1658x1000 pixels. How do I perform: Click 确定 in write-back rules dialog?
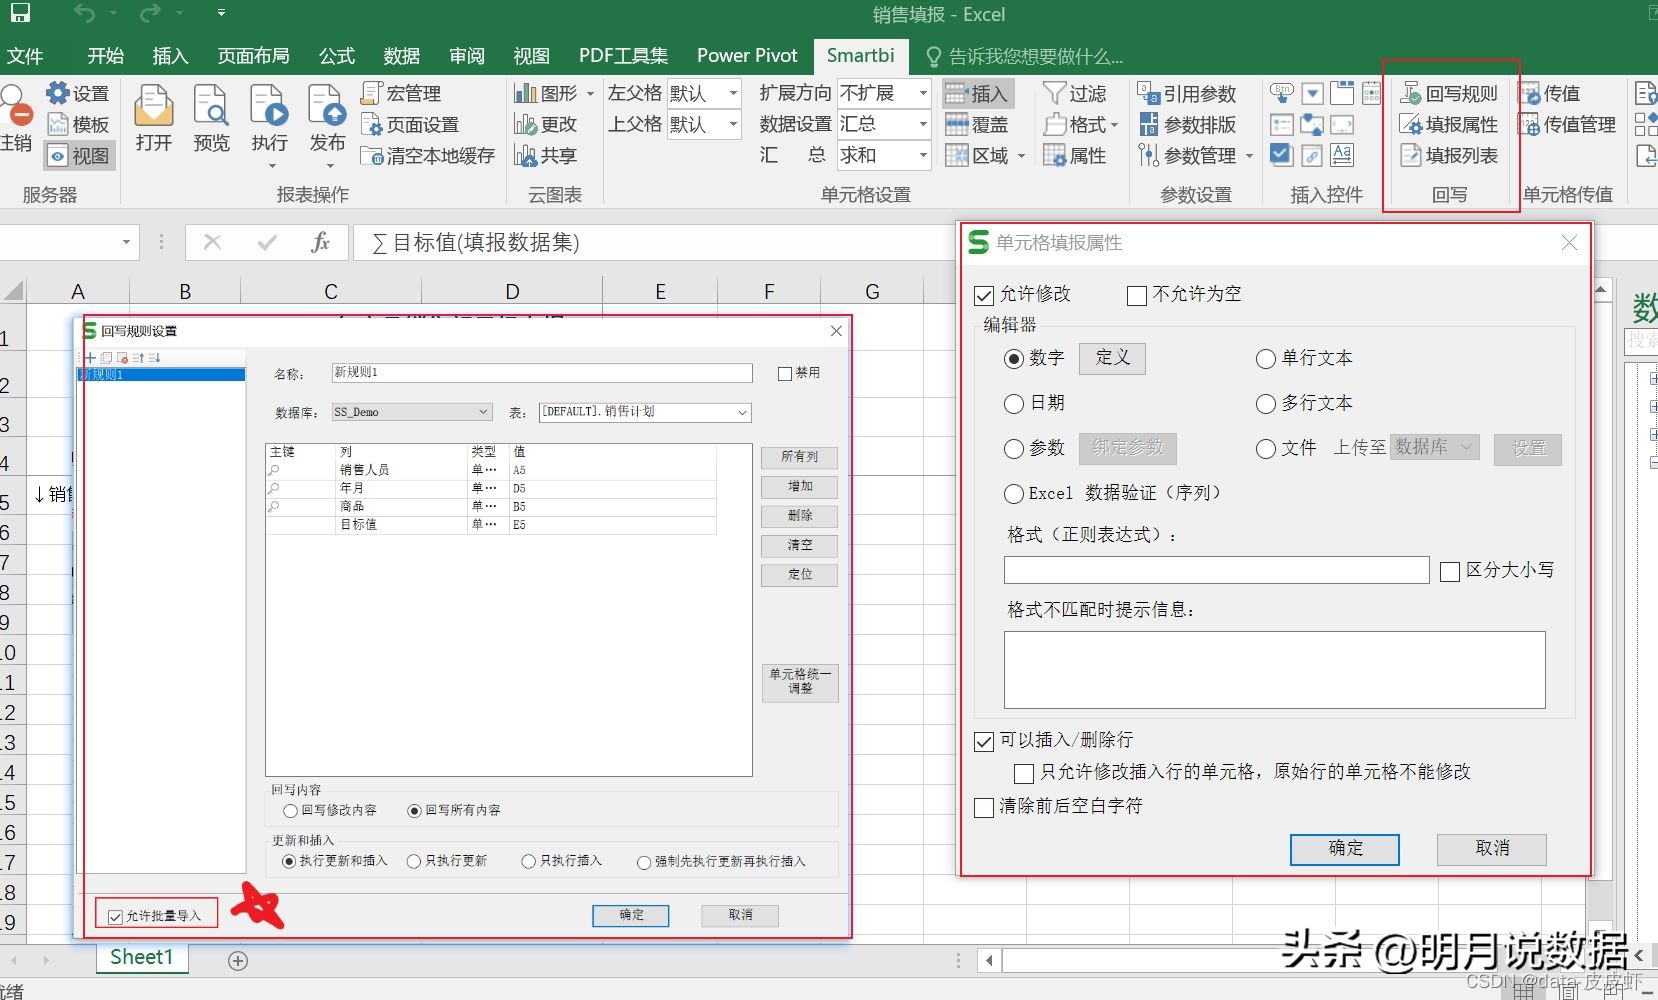tap(631, 915)
